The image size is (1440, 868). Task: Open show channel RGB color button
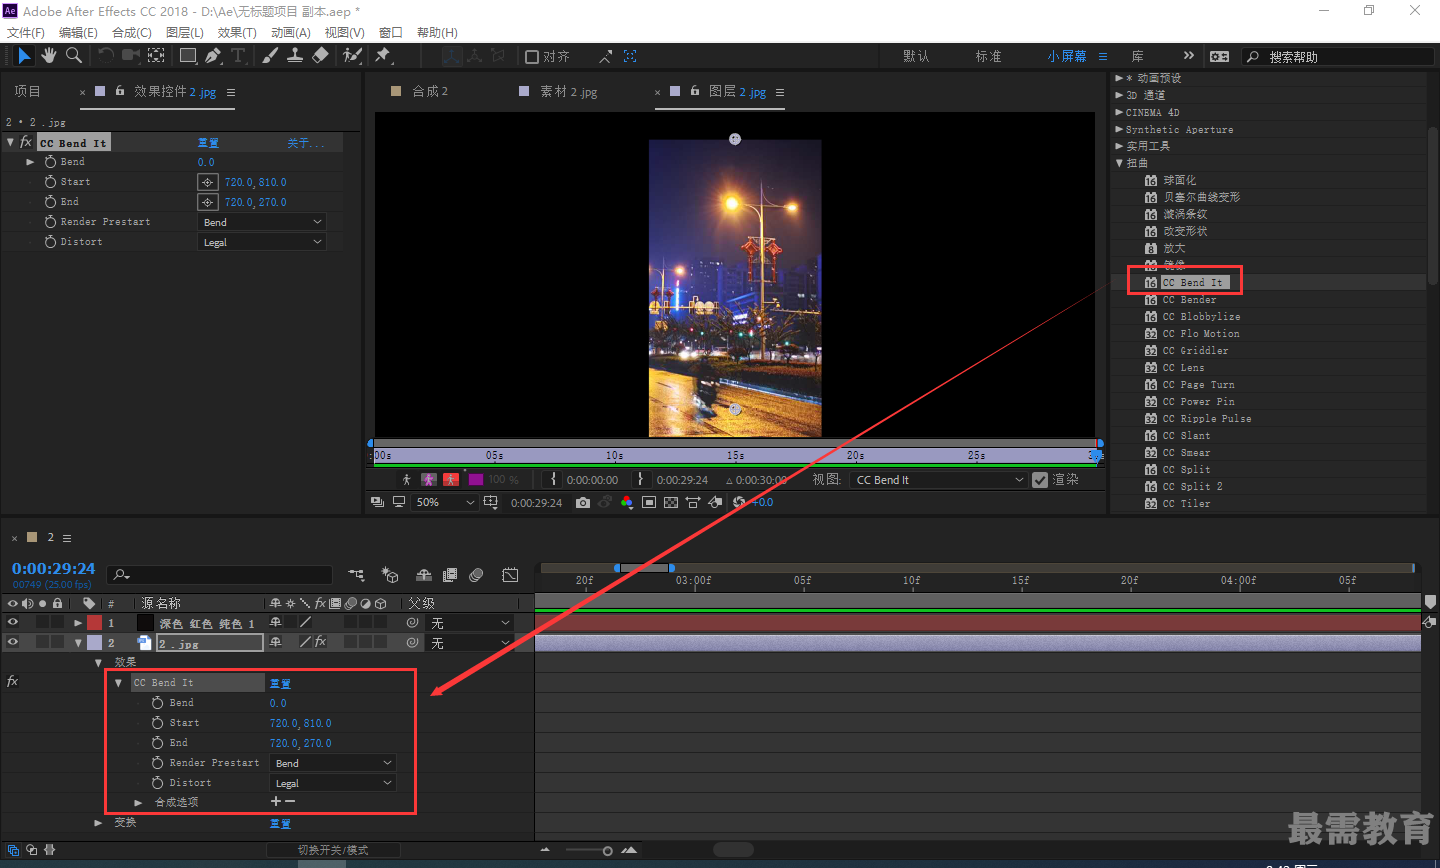tap(627, 502)
